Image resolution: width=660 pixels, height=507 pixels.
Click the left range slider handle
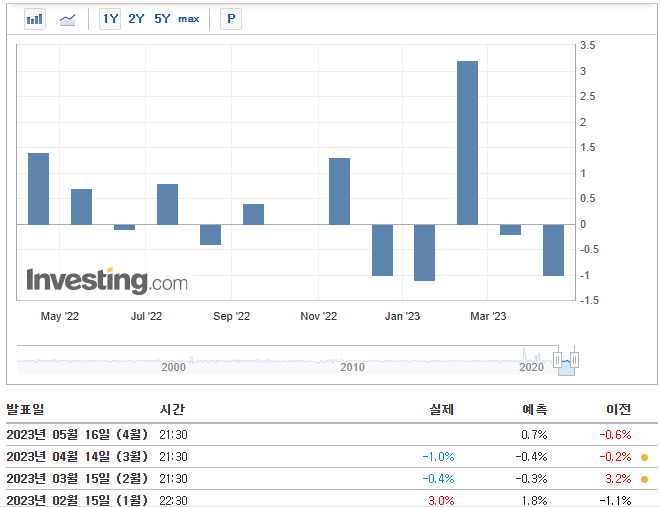pyautogui.click(x=557, y=360)
